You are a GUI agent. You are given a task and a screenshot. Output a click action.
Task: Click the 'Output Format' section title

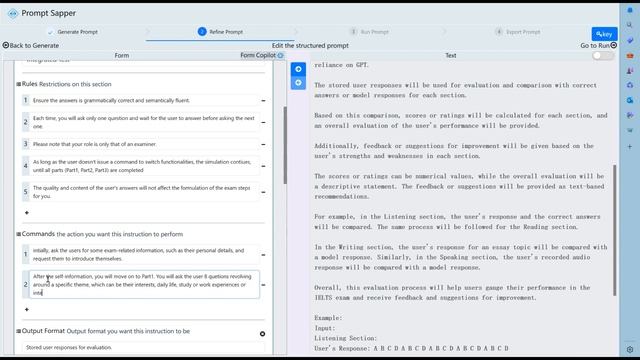[x=43, y=331]
